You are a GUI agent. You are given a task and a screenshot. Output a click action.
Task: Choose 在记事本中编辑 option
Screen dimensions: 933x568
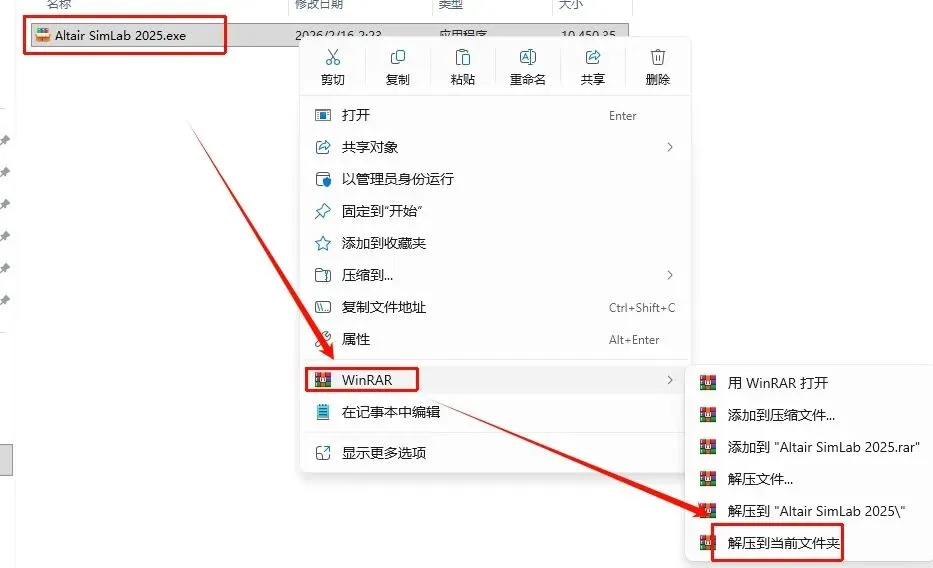click(496, 412)
